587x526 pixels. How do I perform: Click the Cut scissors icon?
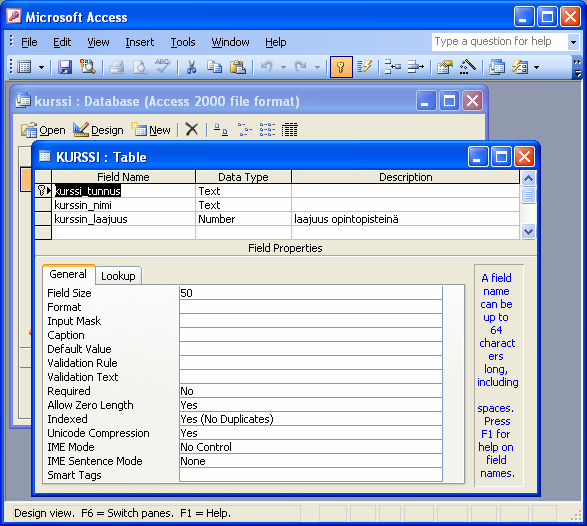pyautogui.click(x=191, y=67)
